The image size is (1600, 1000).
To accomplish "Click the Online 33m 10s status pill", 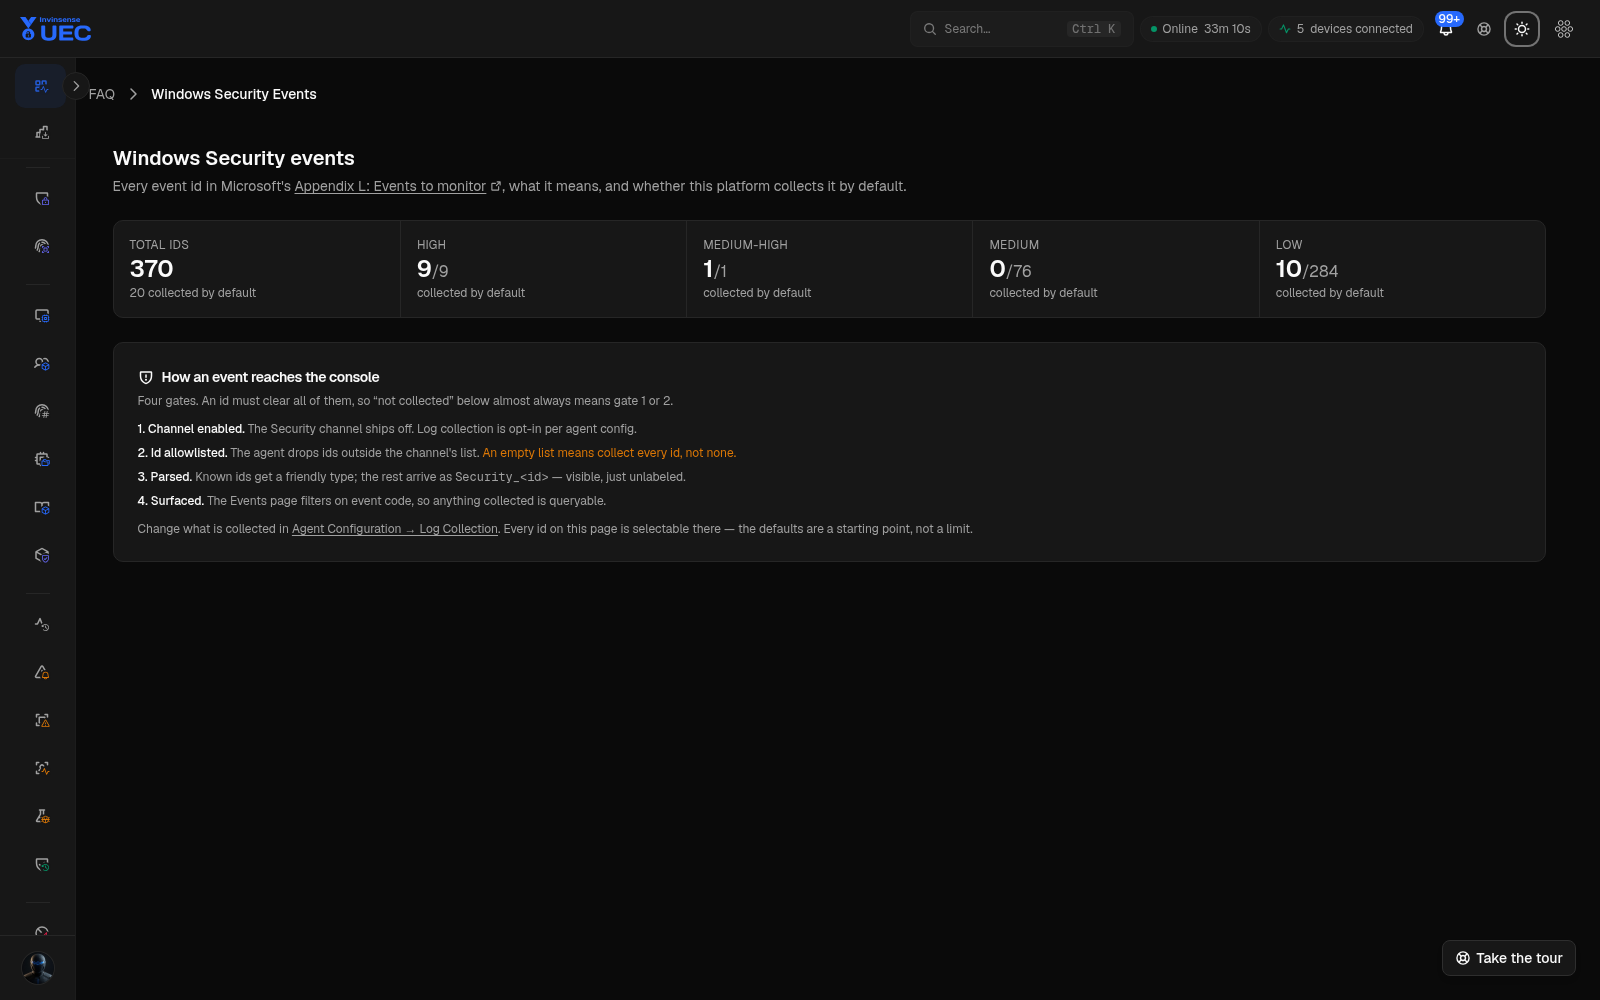I will [1200, 29].
